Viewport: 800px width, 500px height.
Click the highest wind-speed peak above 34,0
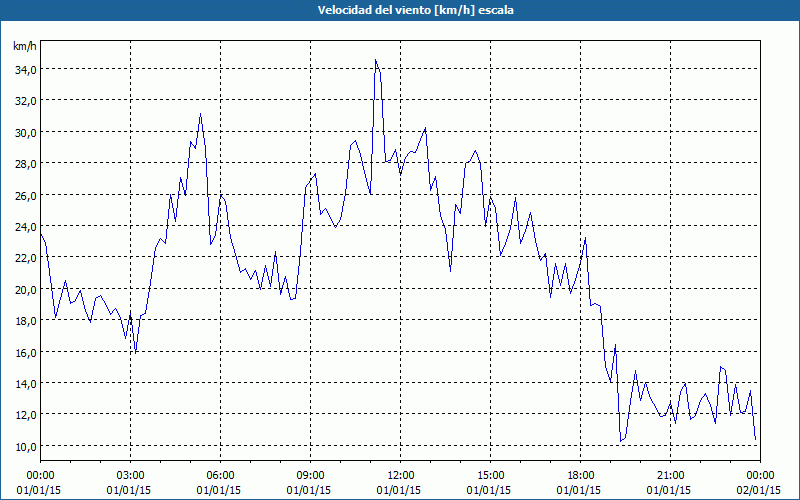coord(376,60)
